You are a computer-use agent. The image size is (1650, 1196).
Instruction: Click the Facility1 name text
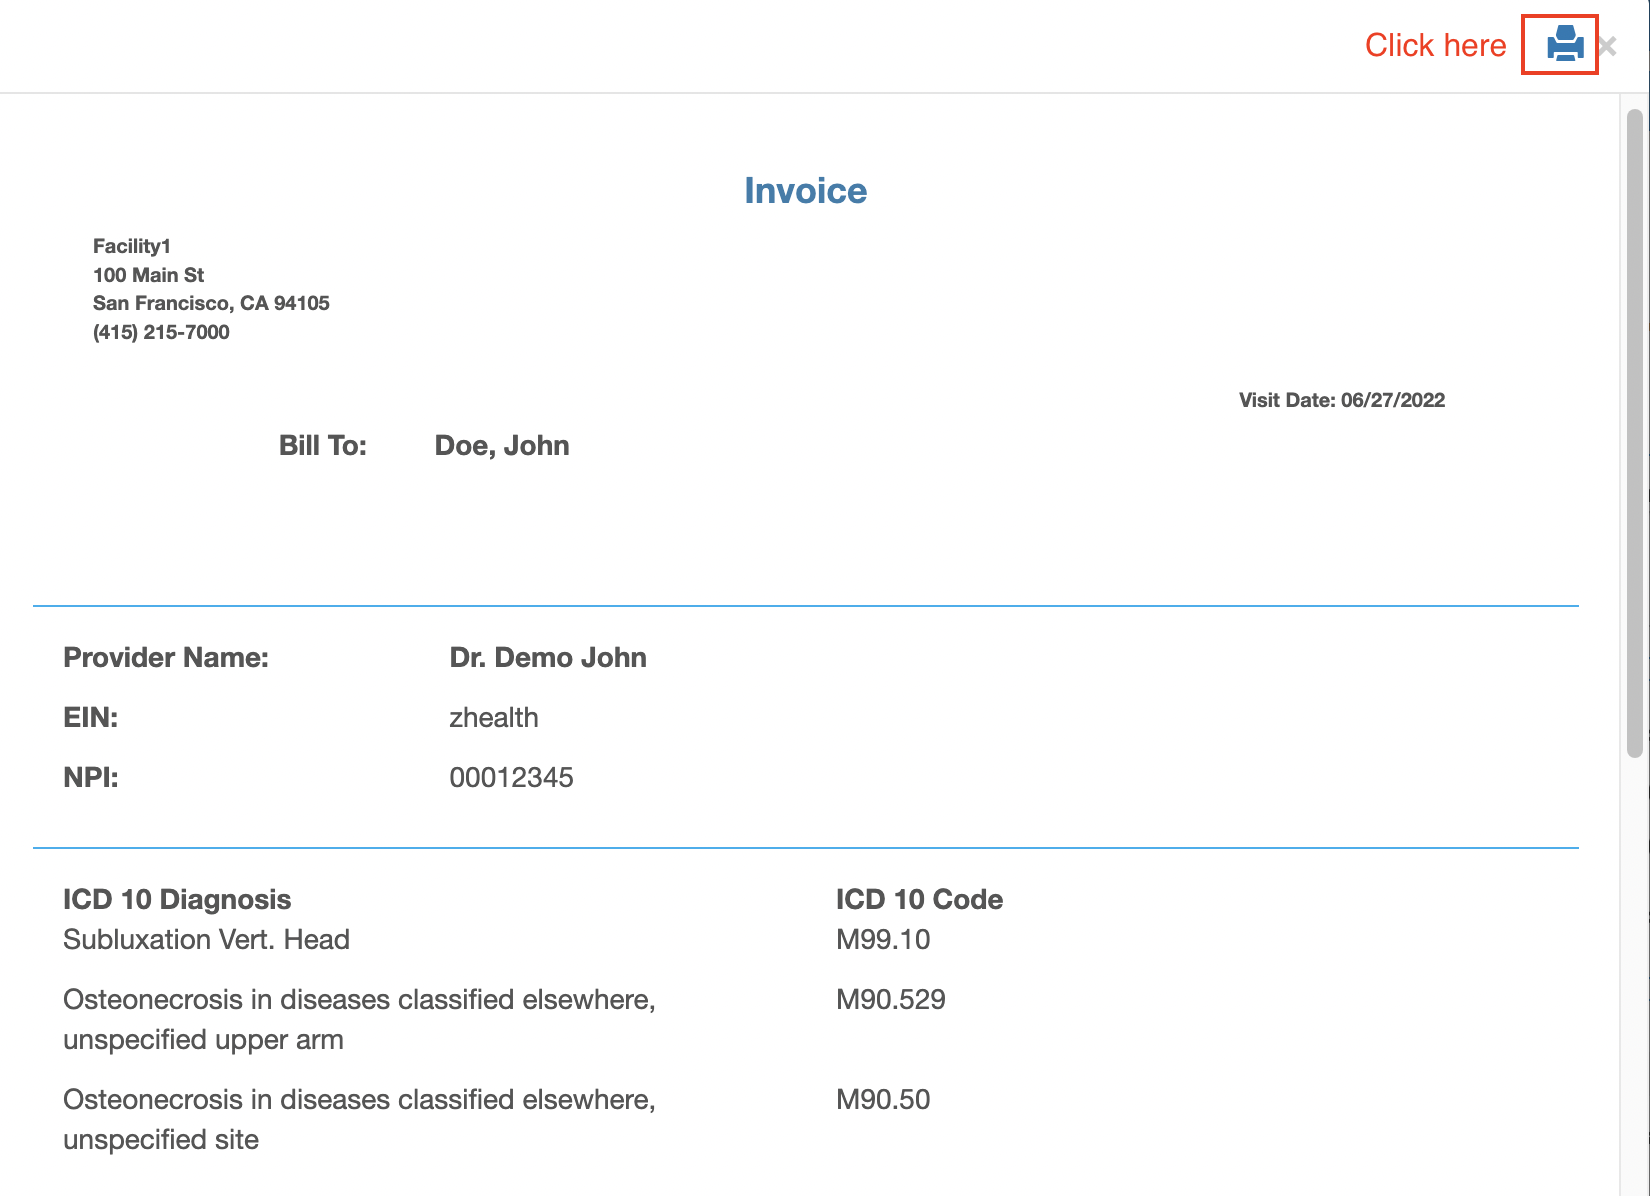pos(132,246)
